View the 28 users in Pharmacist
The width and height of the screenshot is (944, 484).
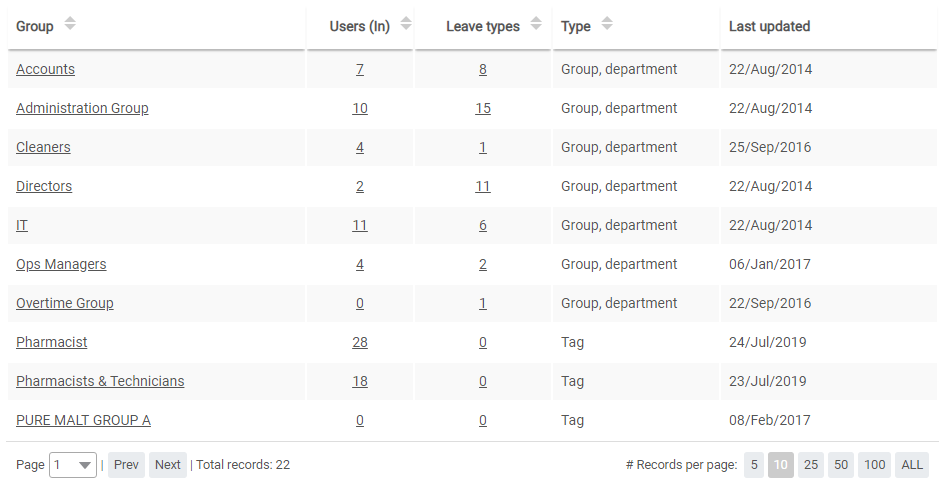(360, 342)
